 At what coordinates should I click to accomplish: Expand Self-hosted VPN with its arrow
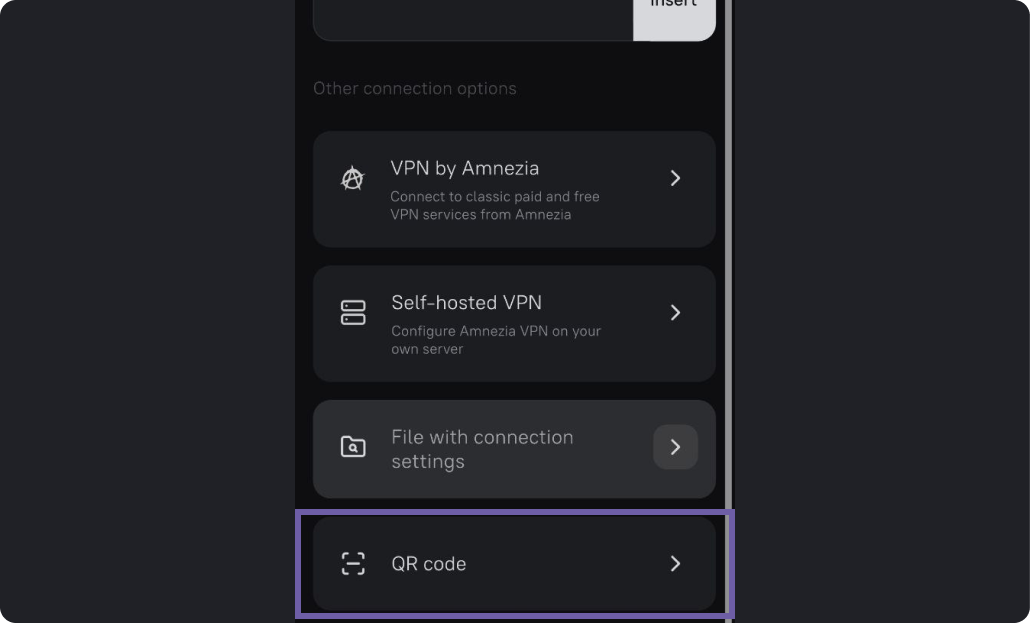[675, 313]
